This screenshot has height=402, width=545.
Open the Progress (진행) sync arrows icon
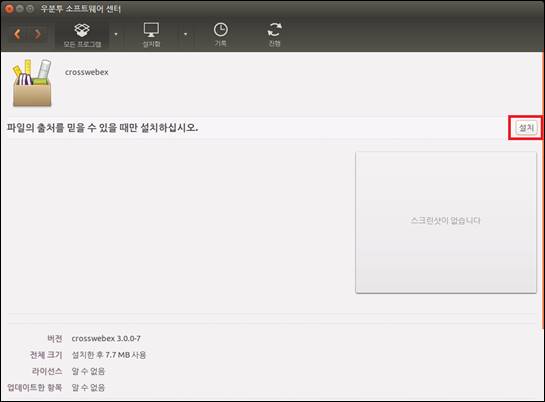274,35
